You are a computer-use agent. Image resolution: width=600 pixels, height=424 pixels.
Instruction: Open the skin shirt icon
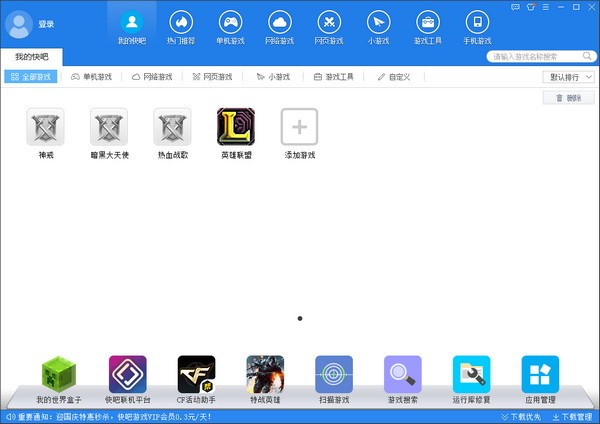tap(531, 7)
